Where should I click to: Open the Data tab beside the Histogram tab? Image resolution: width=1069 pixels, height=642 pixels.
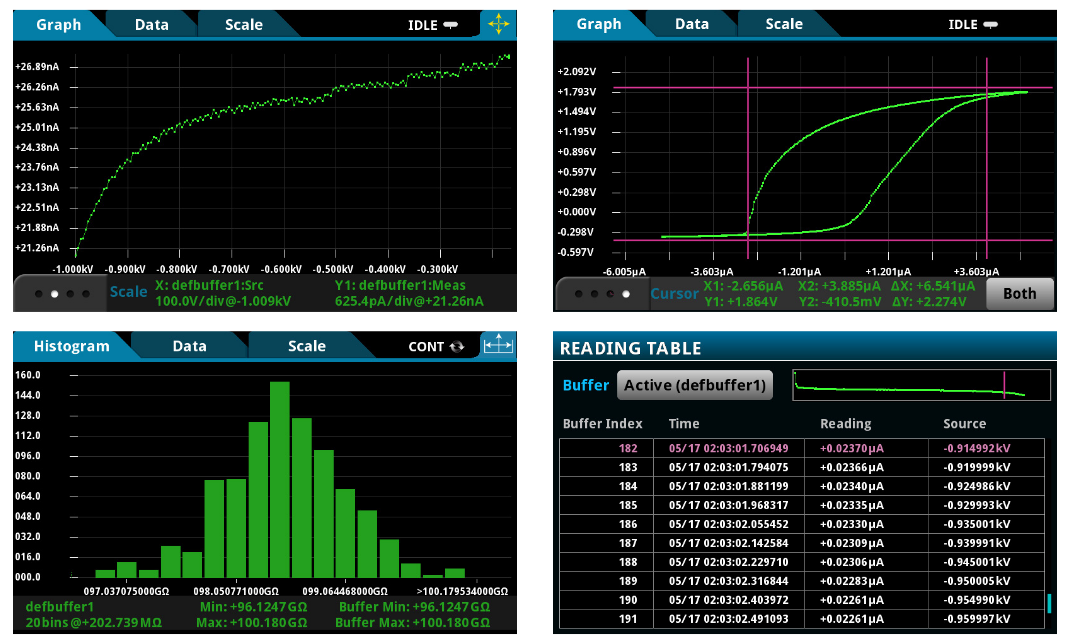click(189, 346)
